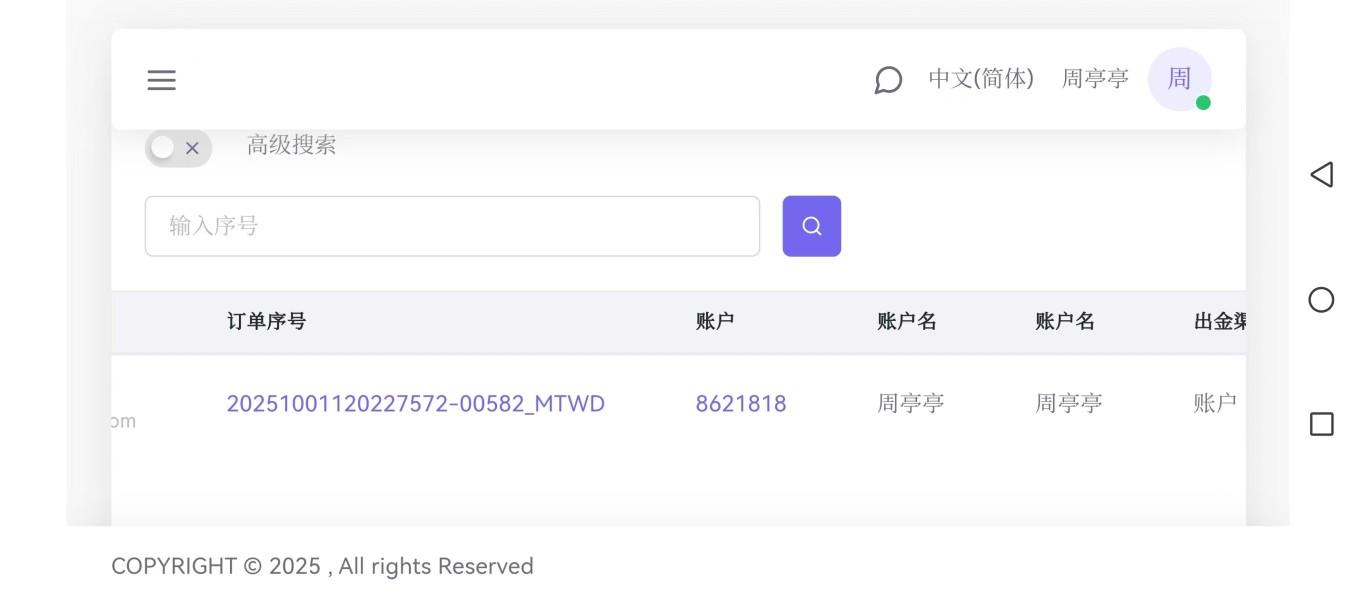Open the 中文(简体) language selector
The width and height of the screenshot is (1354, 600).
980,79
